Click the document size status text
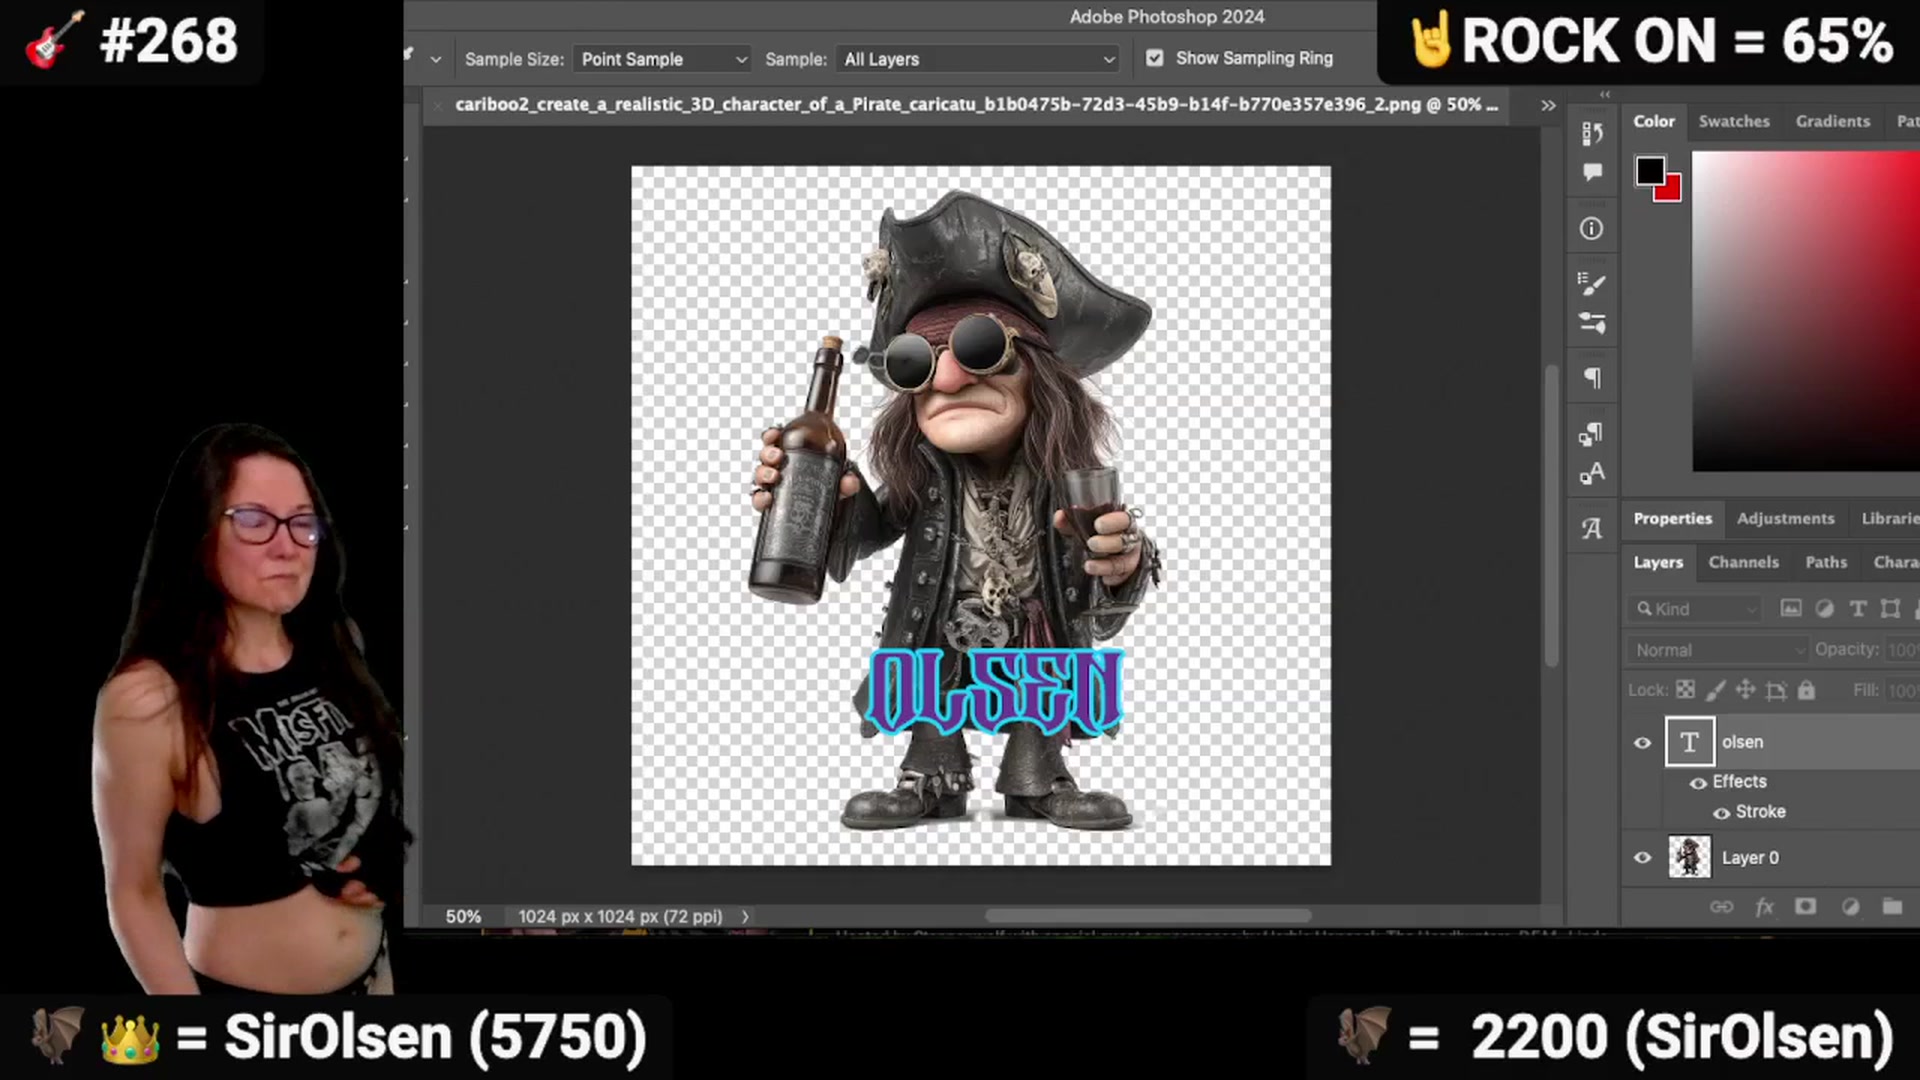Image resolution: width=1920 pixels, height=1080 pixels. (x=620, y=916)
